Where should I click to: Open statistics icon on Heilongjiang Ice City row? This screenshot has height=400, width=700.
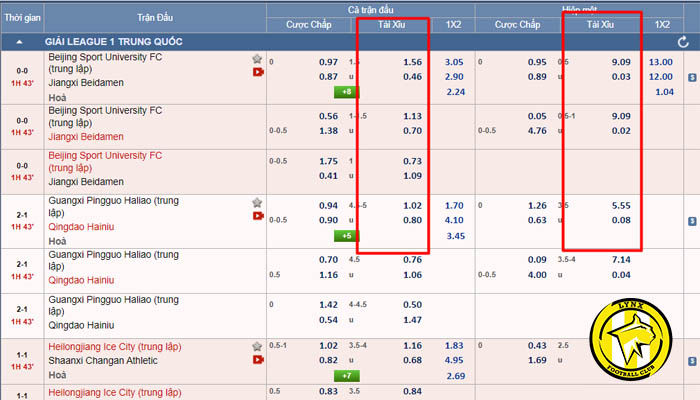tap(692, 361)
